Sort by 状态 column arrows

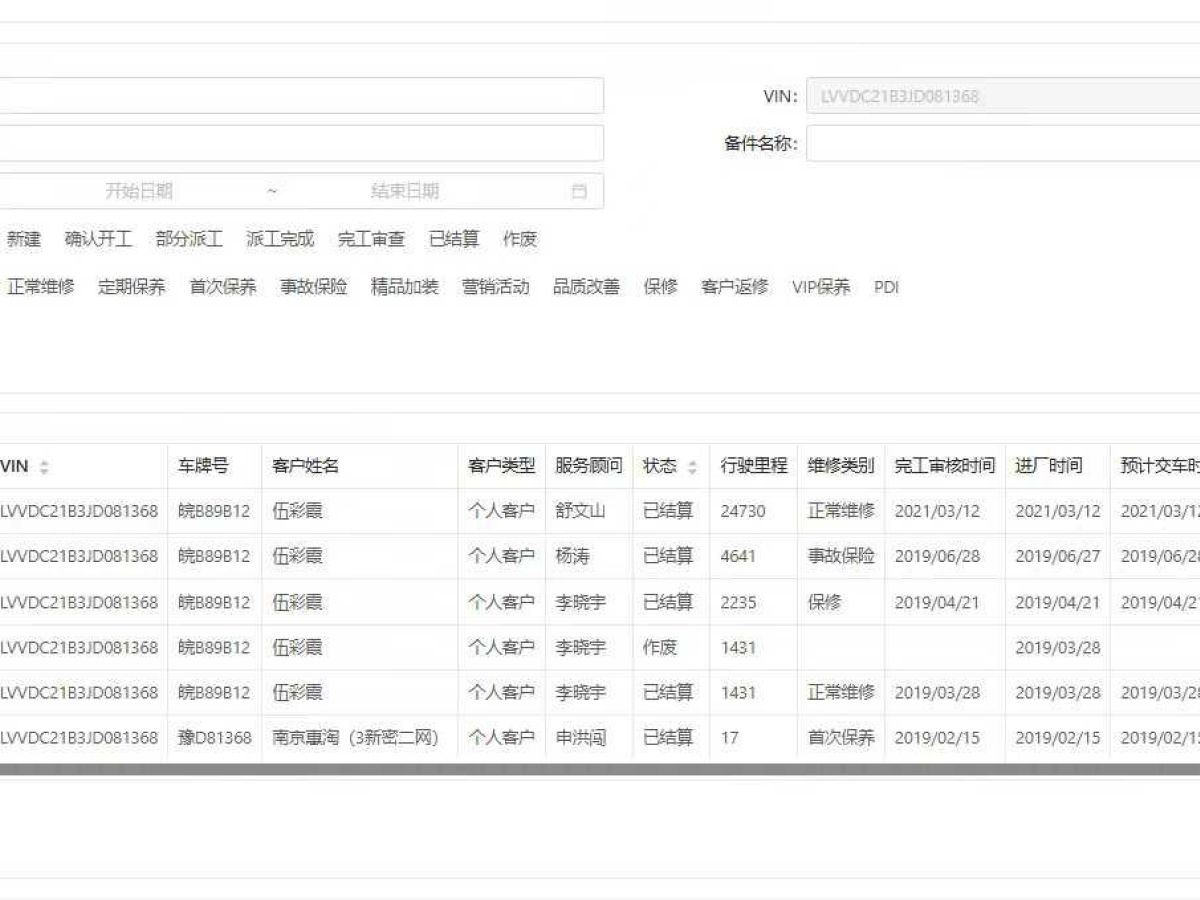(x=692, y=467)
